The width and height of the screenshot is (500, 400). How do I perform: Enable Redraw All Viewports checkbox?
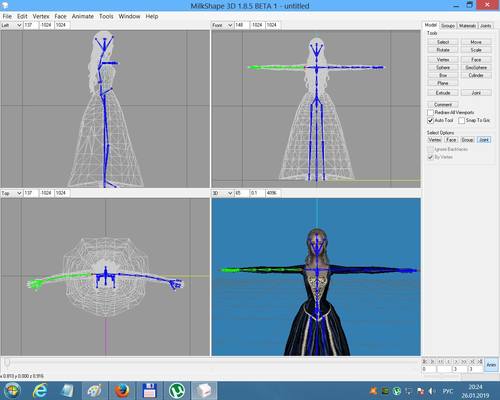(x=430, y=113)
